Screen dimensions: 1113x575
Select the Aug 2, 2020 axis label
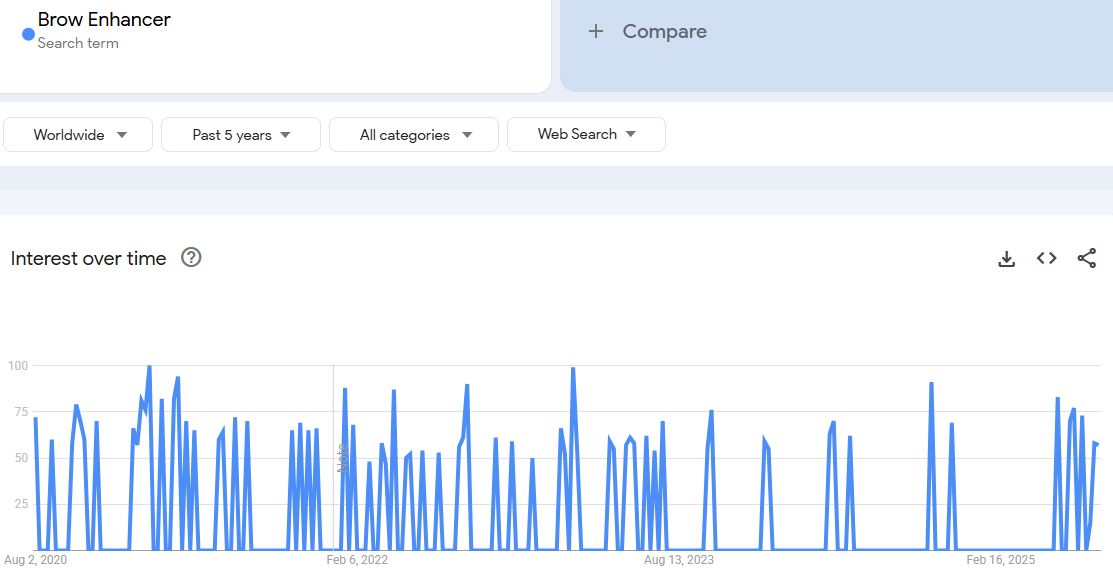point(36,560)
